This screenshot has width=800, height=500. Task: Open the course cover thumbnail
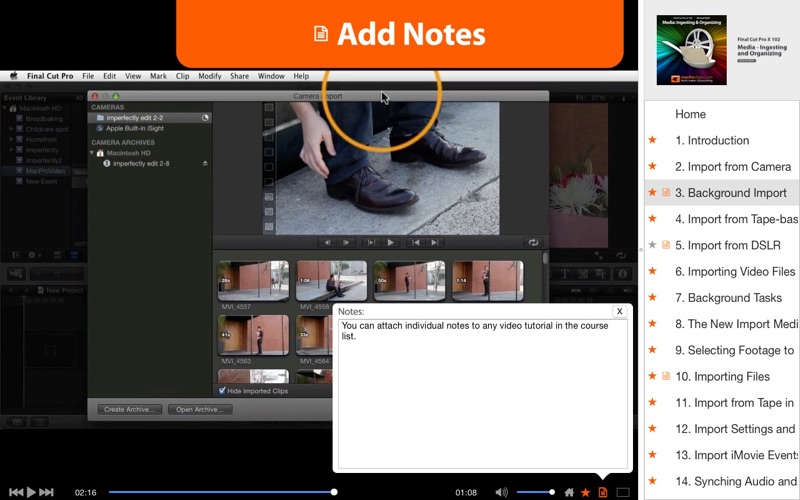[x=691, y=50]
